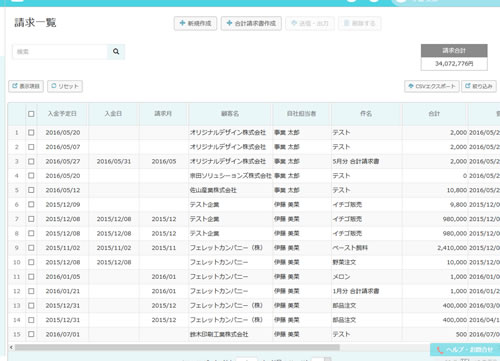Click subject 5月分 合計請求書
Viewport: 500px width, 361px height.
(x=356, y=161)
